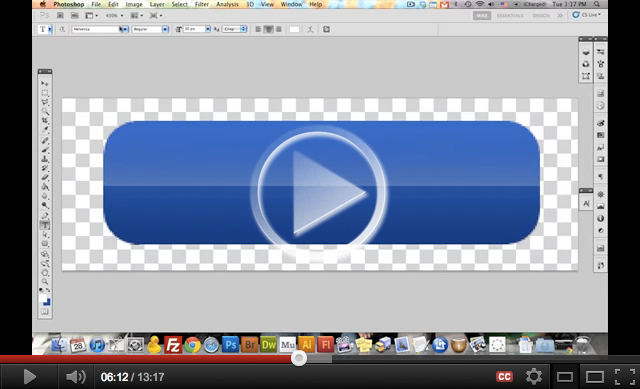The height and width of the screenshot is (389, 640).
Task: Select the Hand tool
Action: point(44,273)
